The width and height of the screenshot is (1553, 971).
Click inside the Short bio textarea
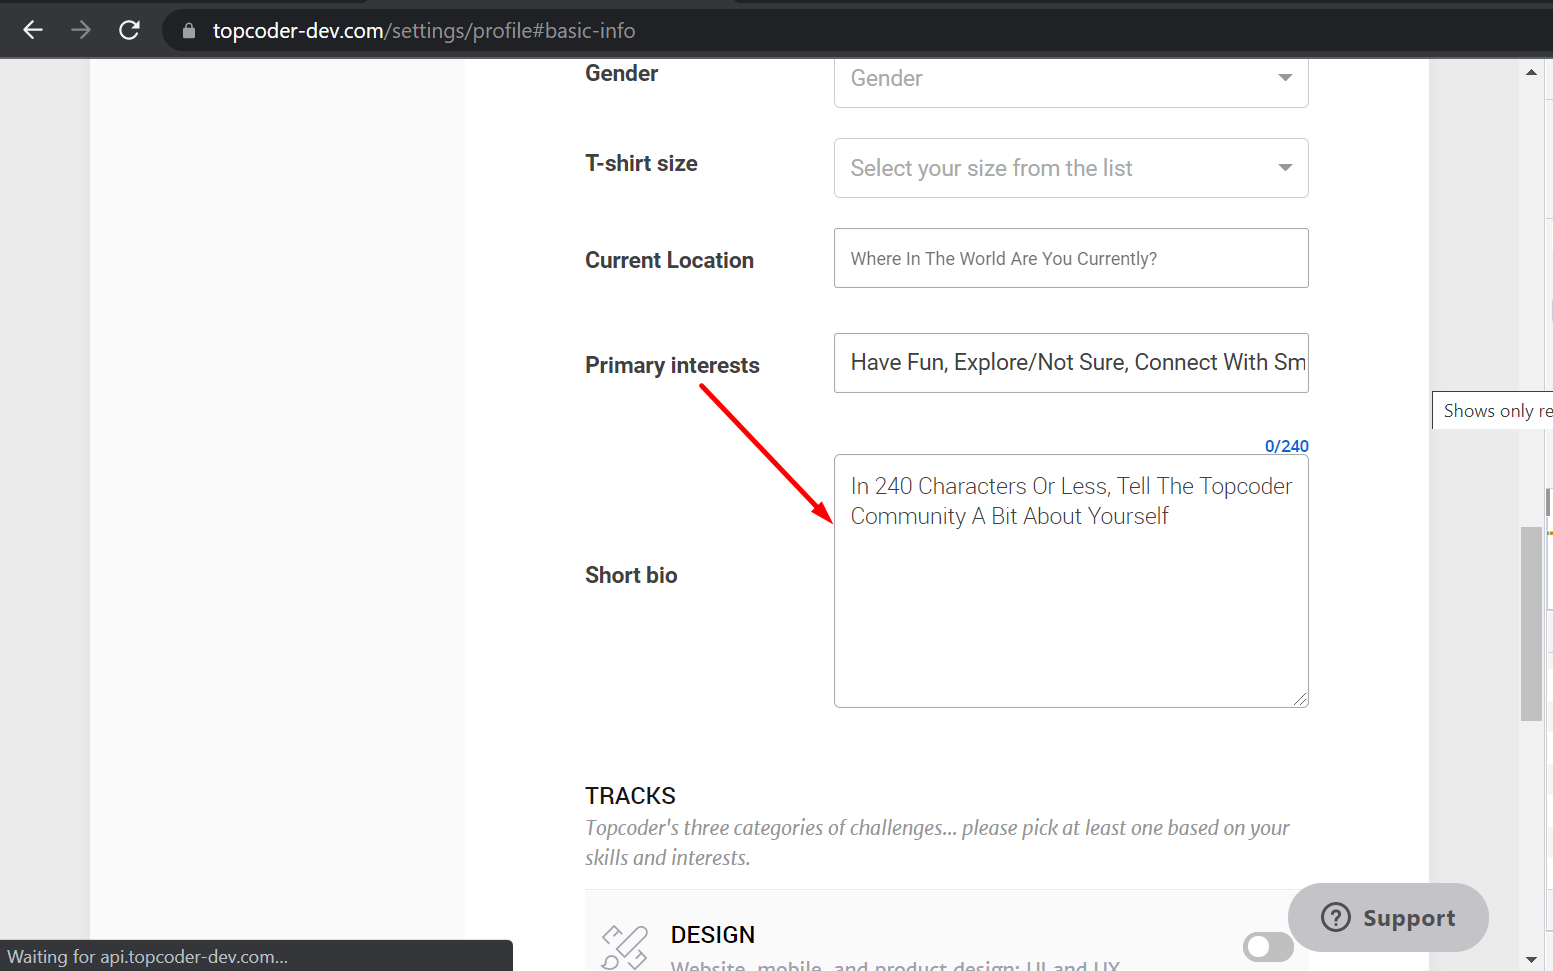coord(1070,580)
